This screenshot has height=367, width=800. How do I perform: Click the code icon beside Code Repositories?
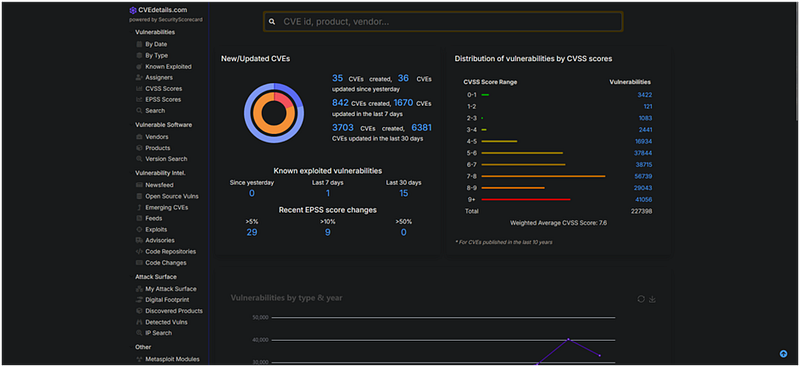[x=139, y=252]
